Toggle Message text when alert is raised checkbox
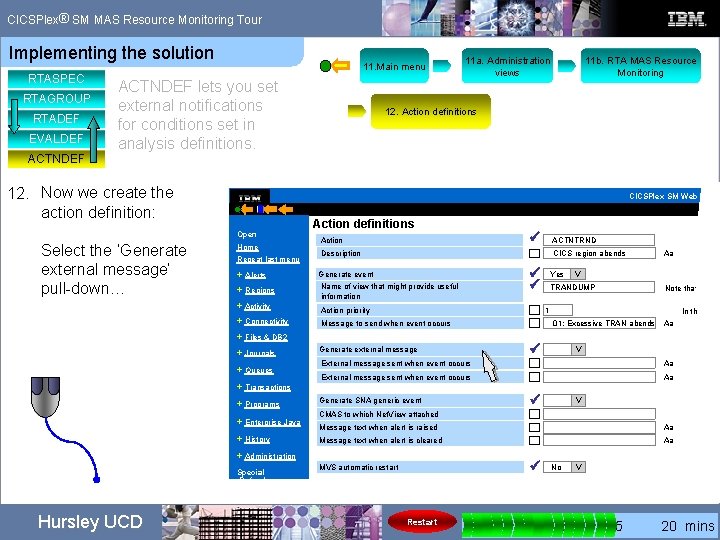Screen dimensions: 720x540 [534, 427]
